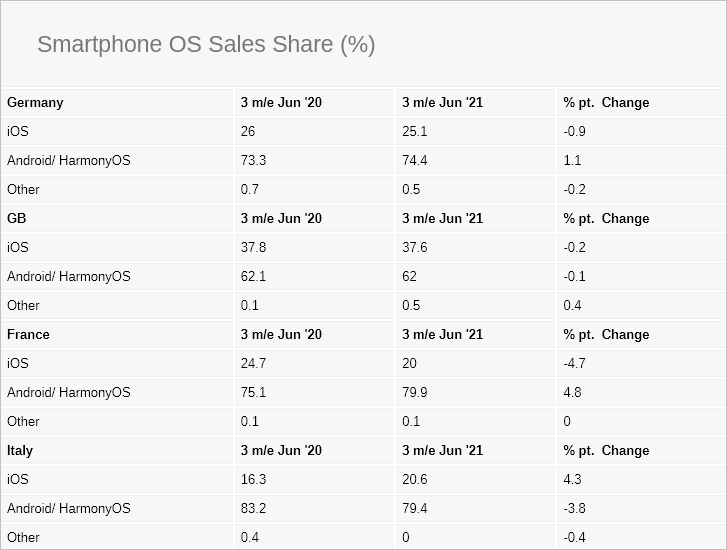This screenshot has width=727, height=550.
Task: Select the Italy section header cell
Action: click(20, 451)
